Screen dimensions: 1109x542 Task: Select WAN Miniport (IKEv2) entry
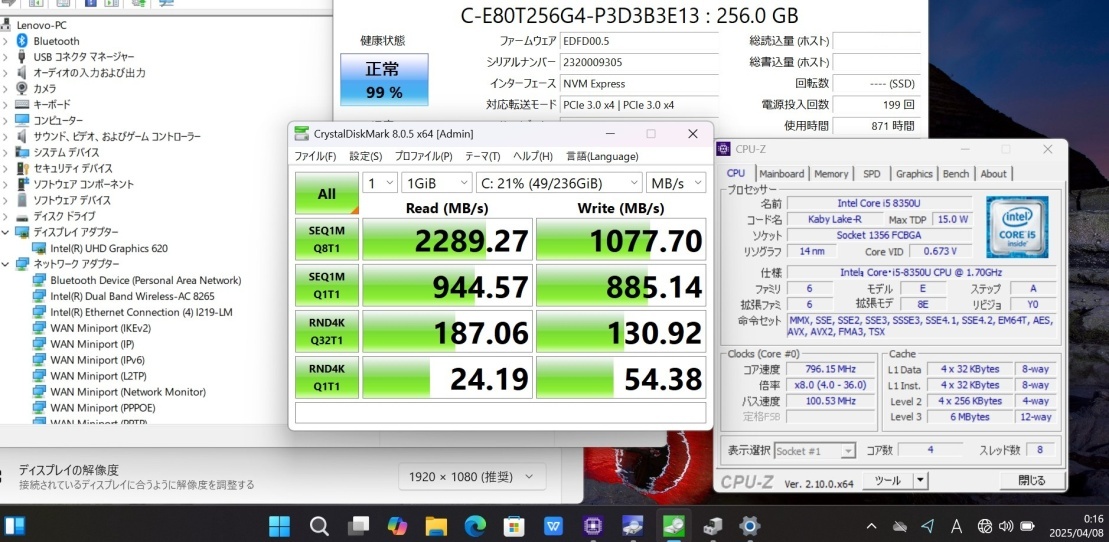[100, 328]
